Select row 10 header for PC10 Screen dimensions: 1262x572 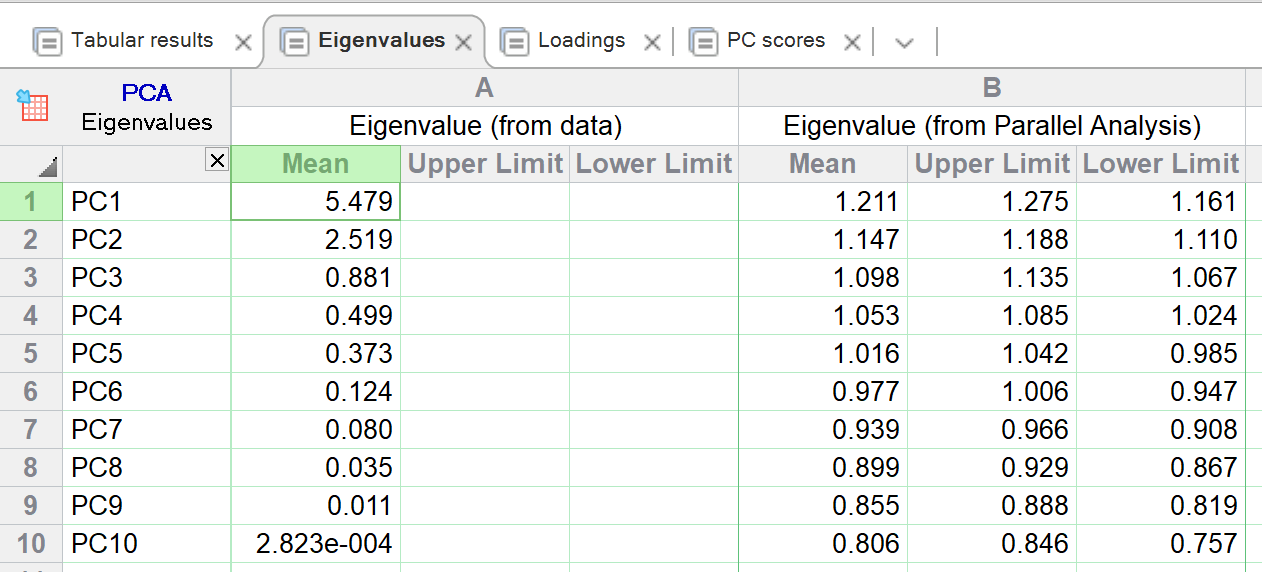[x=32, y=544]
